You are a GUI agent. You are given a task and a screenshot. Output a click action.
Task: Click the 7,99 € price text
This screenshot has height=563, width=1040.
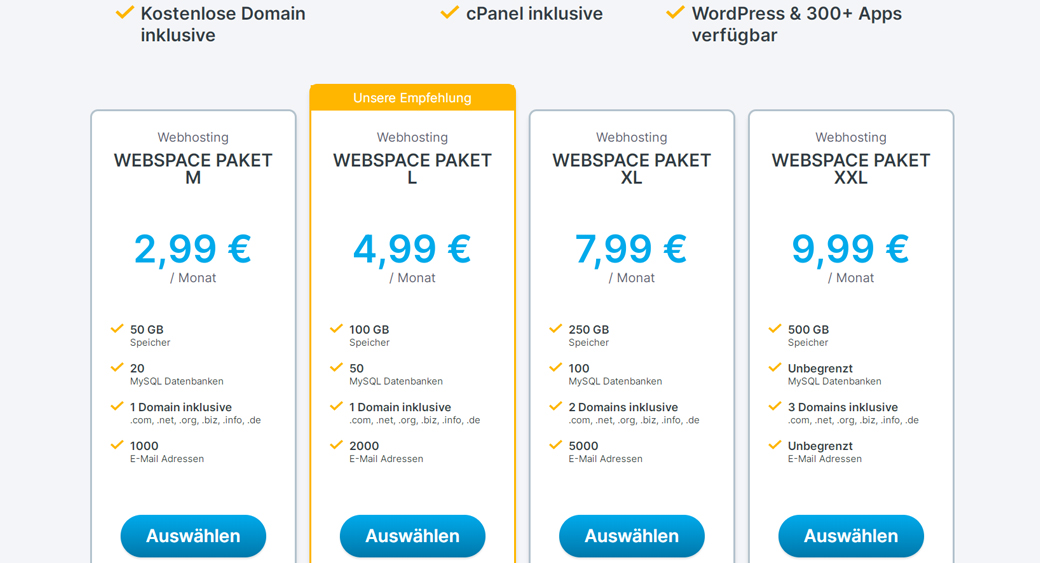pyautogui.click(x=631, y=249)
